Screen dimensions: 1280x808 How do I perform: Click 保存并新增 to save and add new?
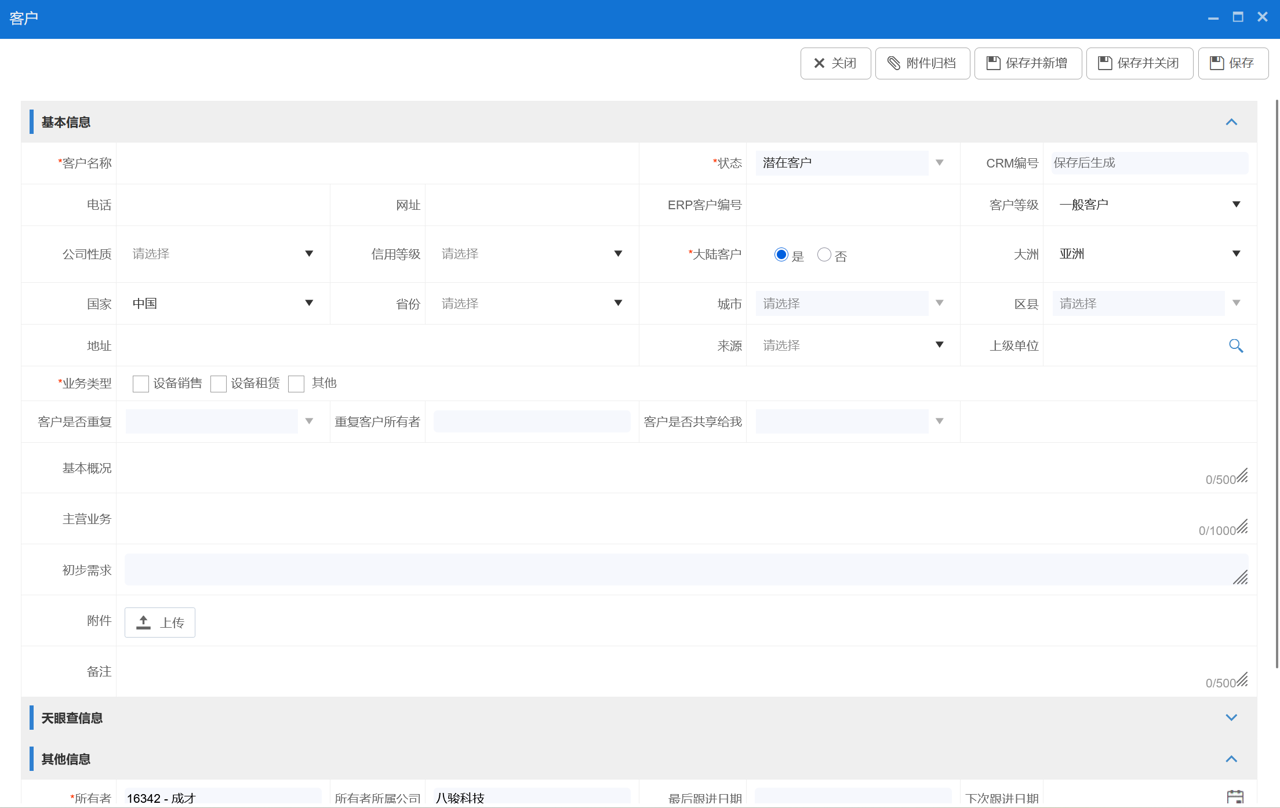(x=1027, y=63)
